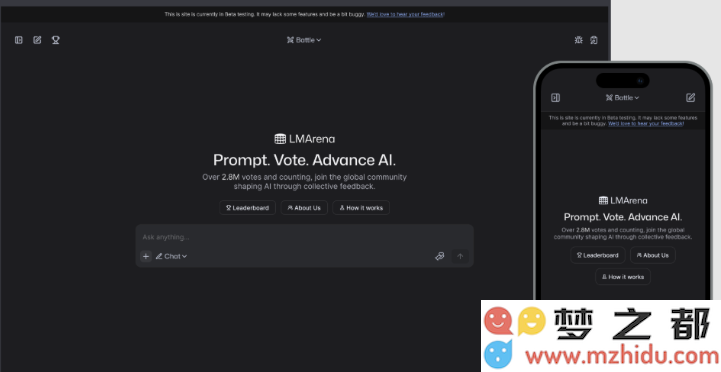Open the Battle mode dropdown in desktop header

[304, 40]
